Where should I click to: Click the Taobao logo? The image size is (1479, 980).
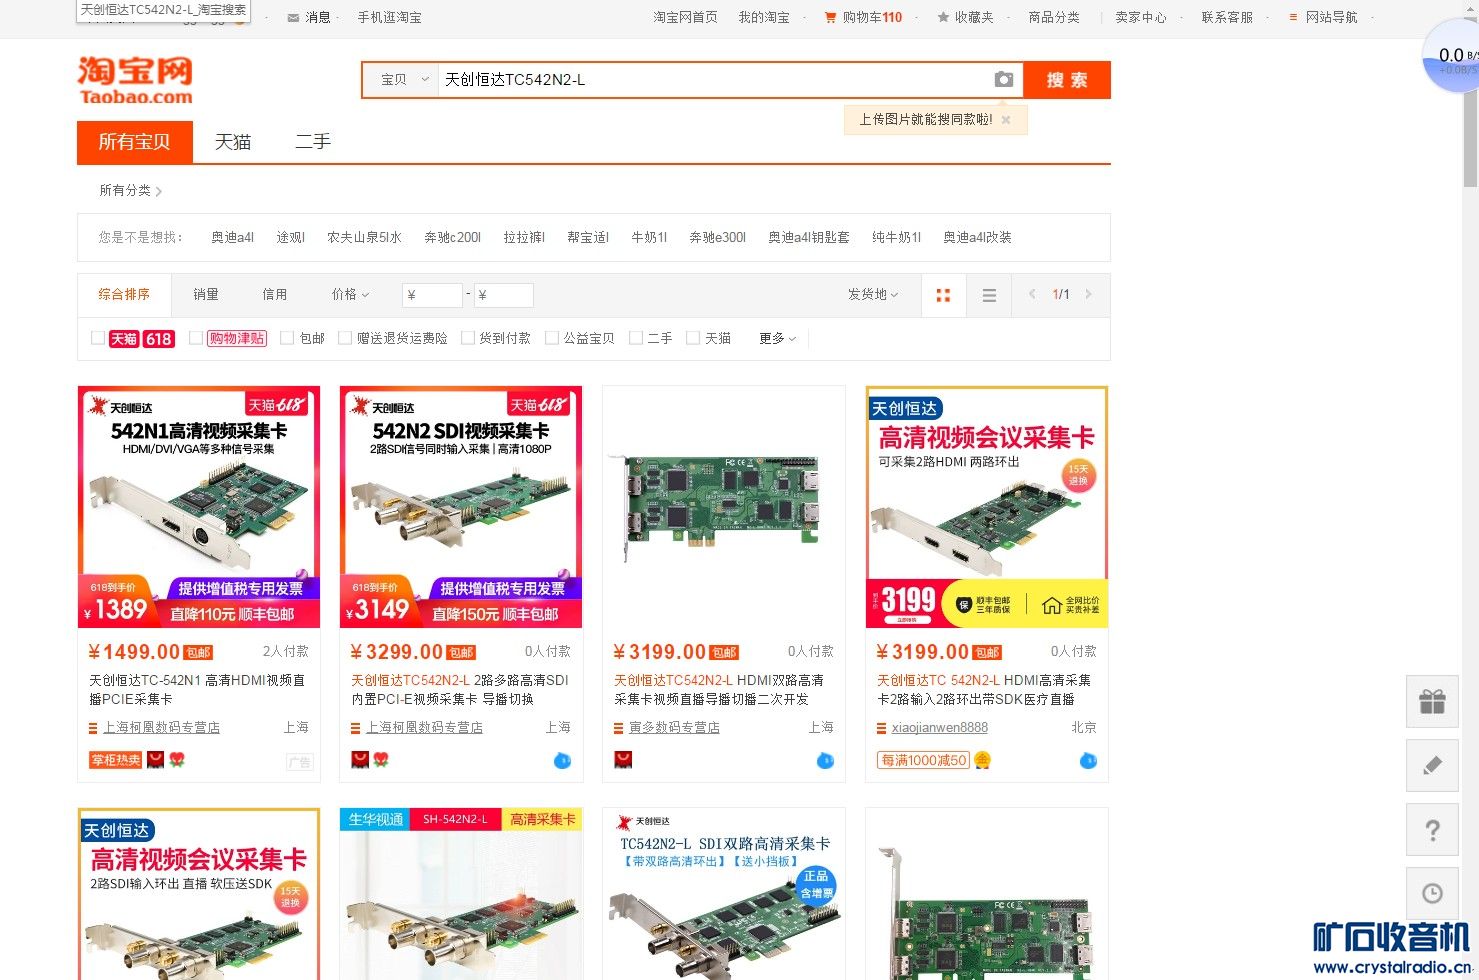135,80
